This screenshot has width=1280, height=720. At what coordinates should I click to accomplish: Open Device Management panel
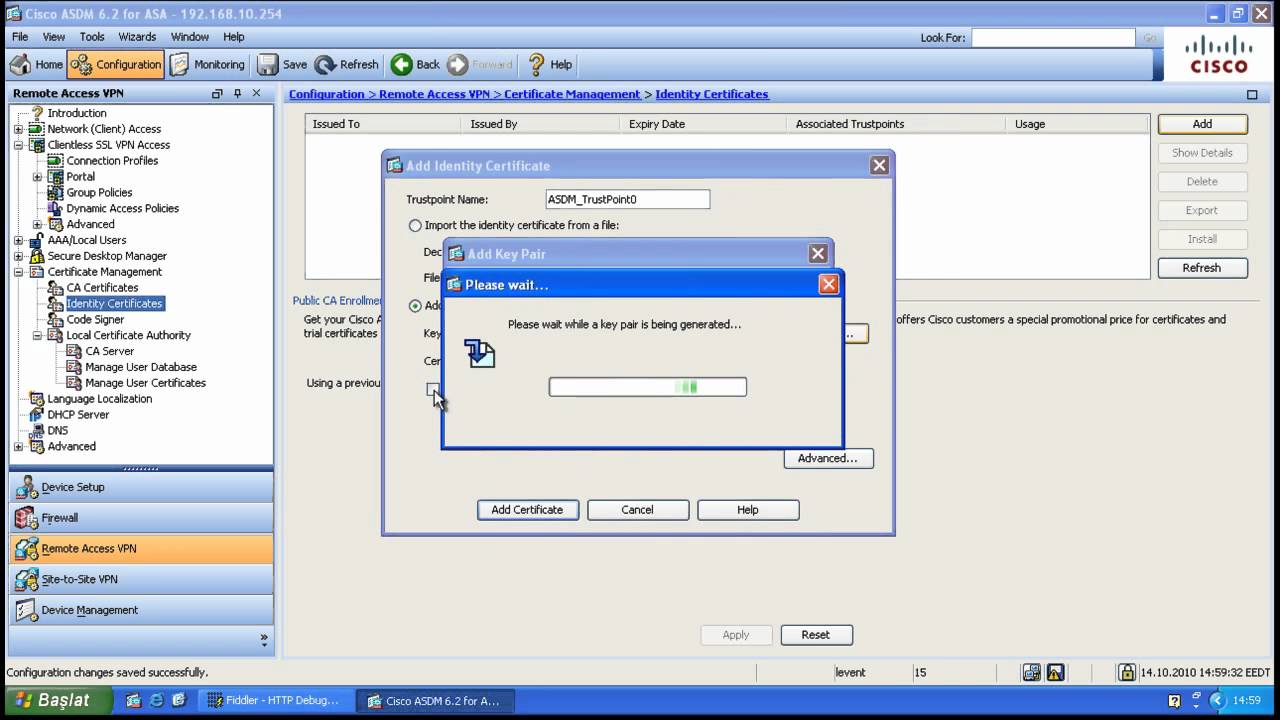pyautogui.click(x=141, y=610)
